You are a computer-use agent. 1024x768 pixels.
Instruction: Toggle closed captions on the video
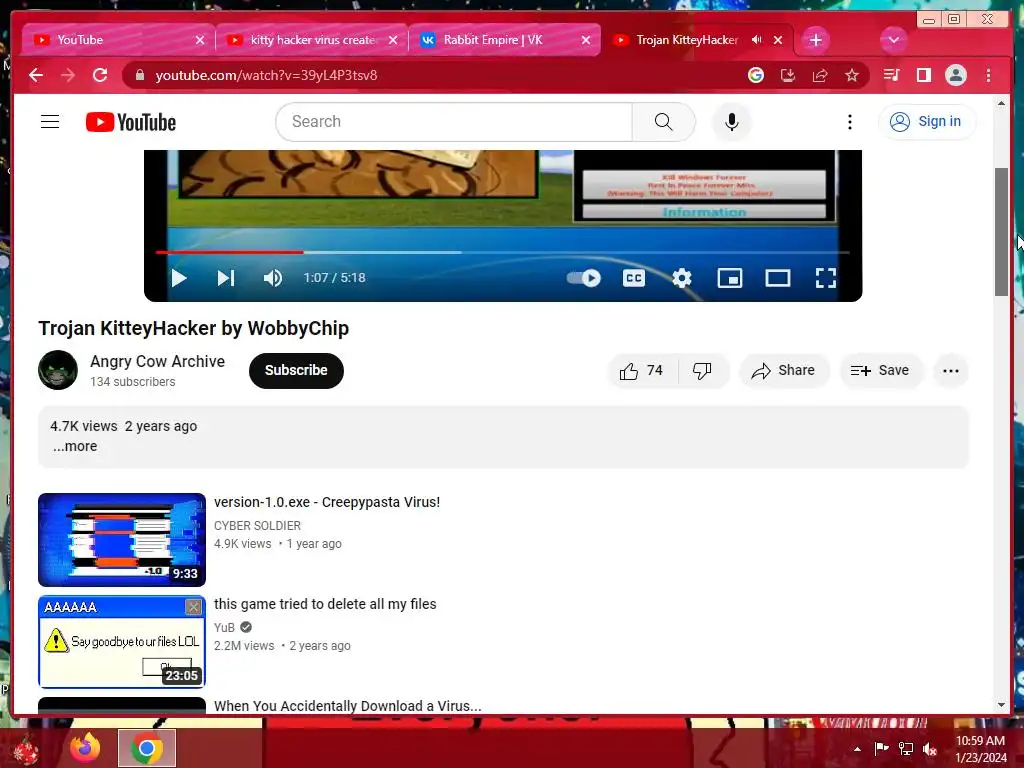(633, 278)
